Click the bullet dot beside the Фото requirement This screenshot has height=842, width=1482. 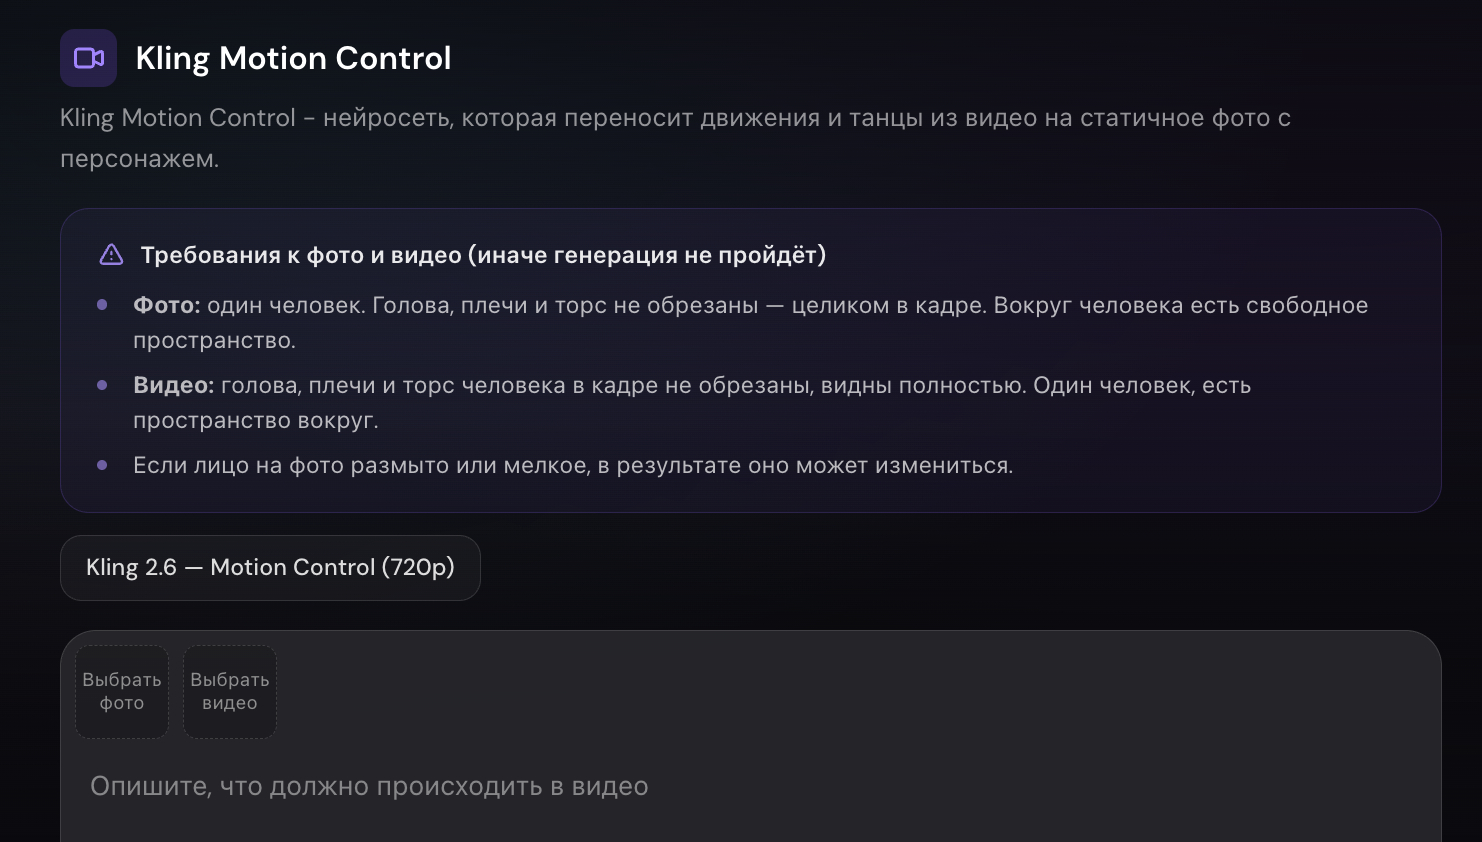tap(102, 305)
